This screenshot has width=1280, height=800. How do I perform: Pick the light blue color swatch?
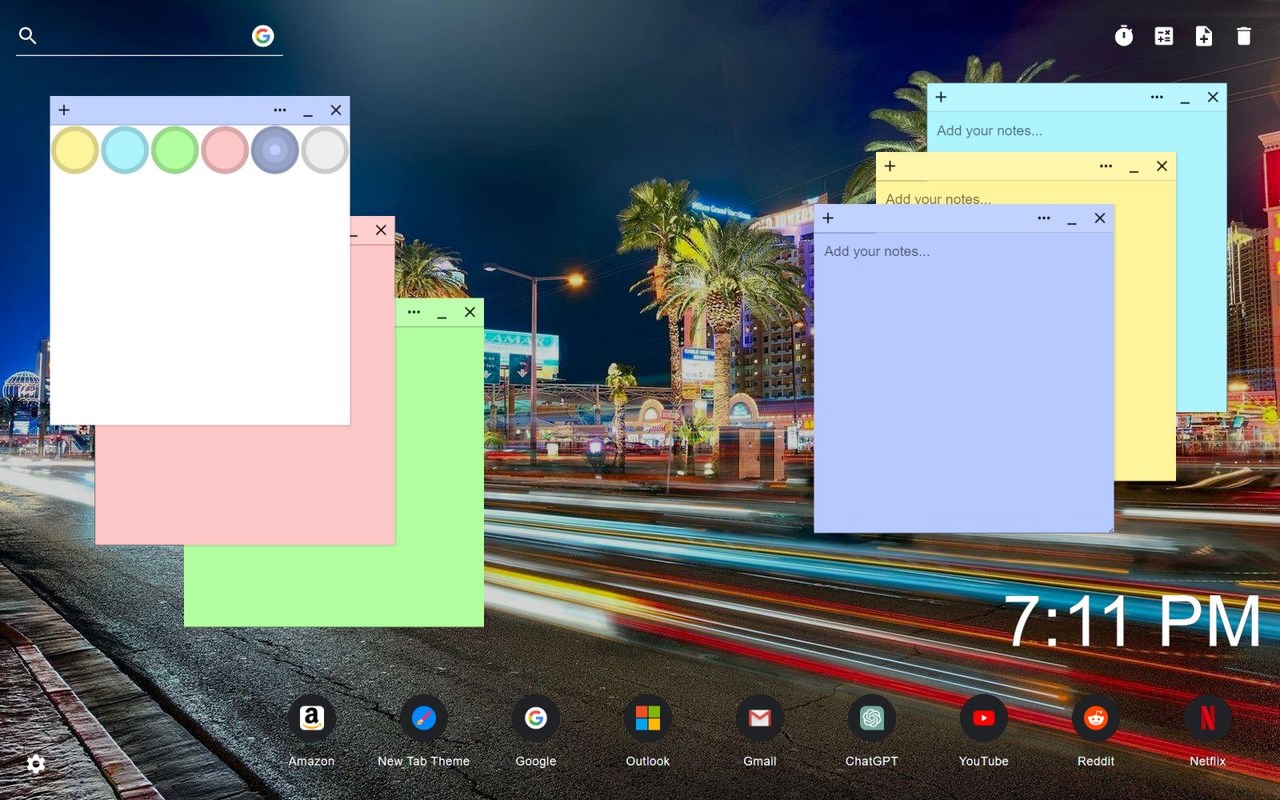(125, 150)
